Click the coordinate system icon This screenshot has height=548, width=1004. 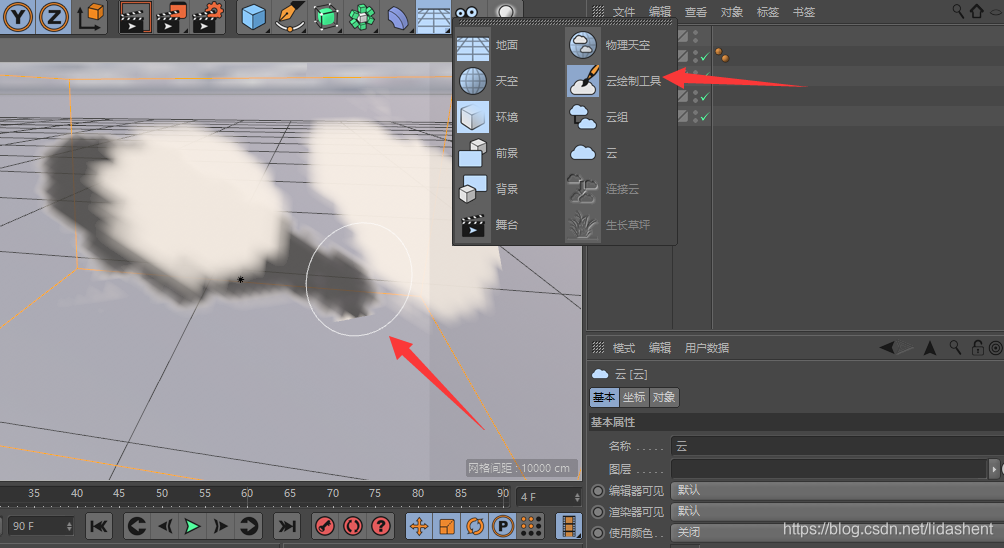click(91, 17)
